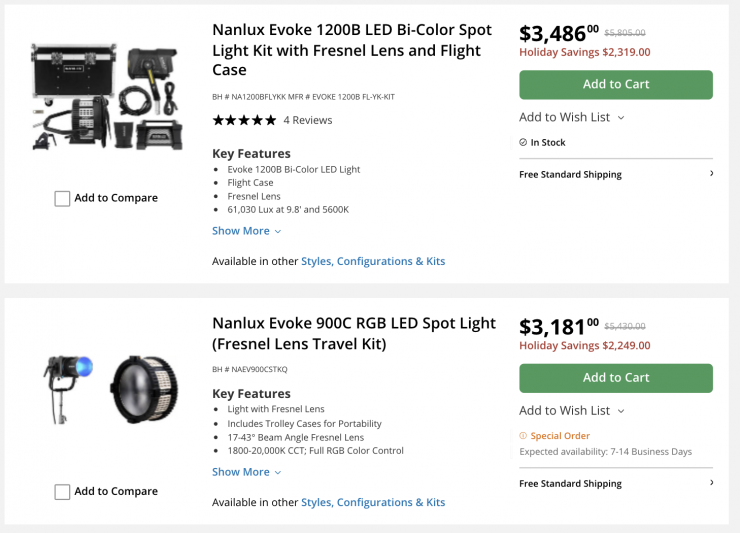Click the 900C Free Standard Shipping arrow

711,483
